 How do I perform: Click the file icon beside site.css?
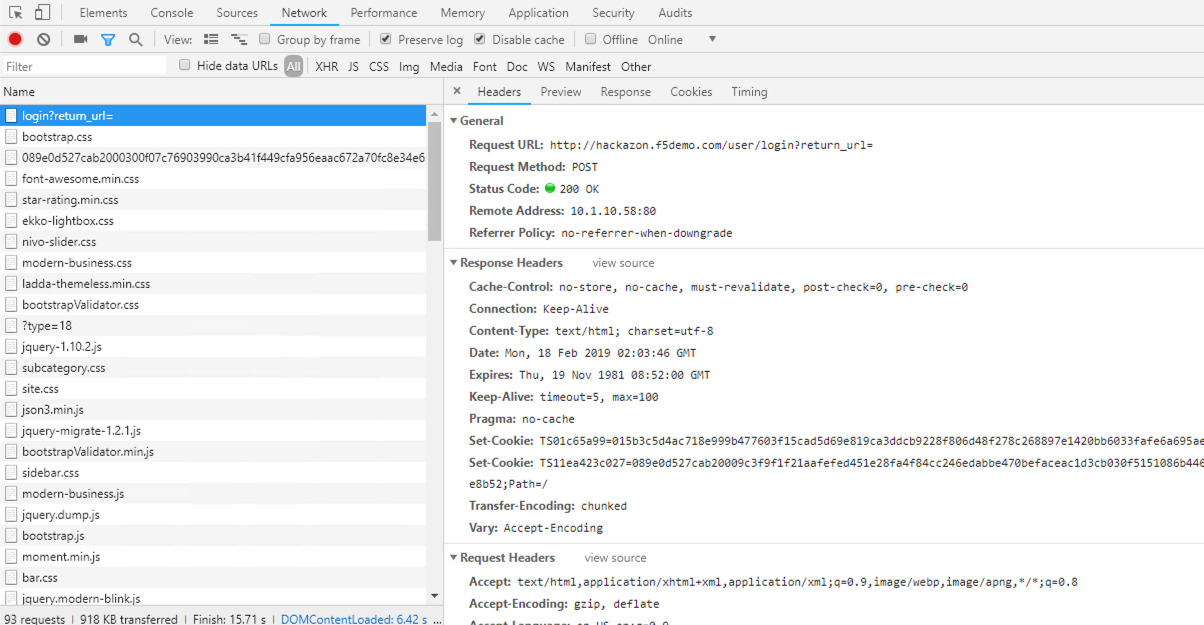[11, 389]
